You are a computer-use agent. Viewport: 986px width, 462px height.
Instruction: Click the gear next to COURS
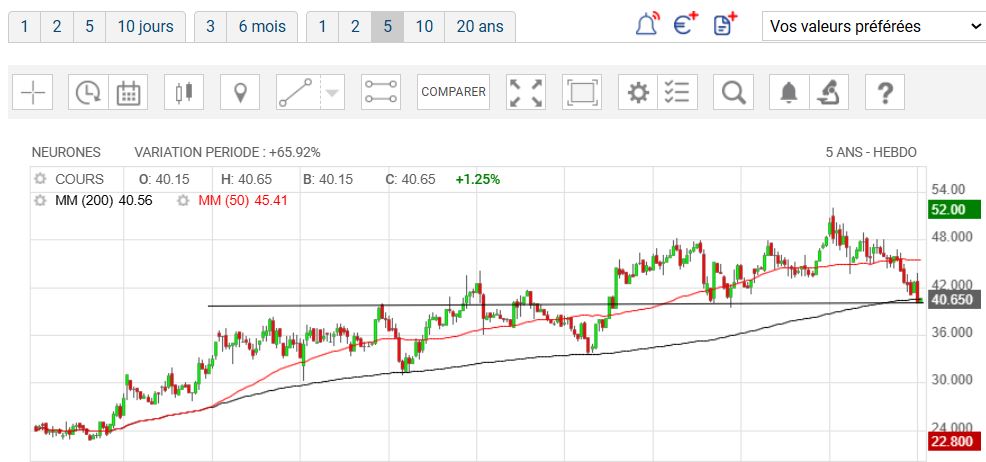point(40,180)
